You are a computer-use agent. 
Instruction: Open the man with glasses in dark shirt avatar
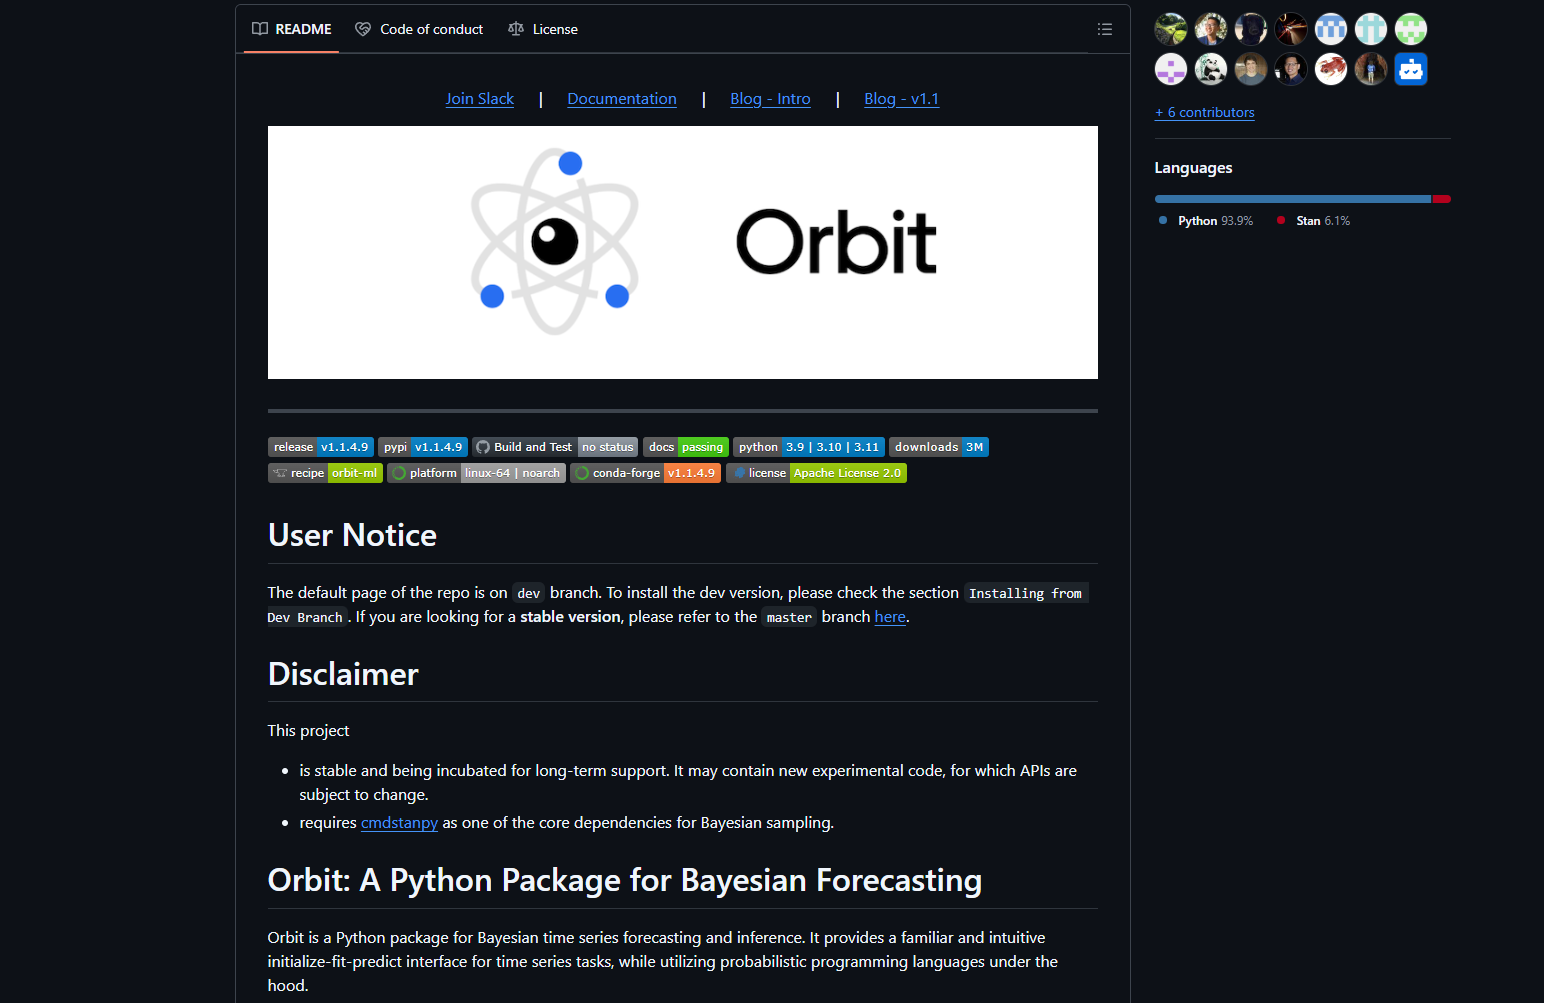1291,69
